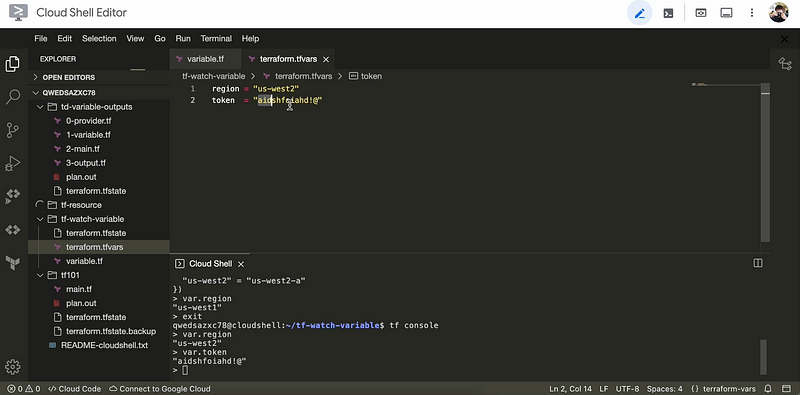Change the Spaces: 4 indentation setting

(665, 389)
